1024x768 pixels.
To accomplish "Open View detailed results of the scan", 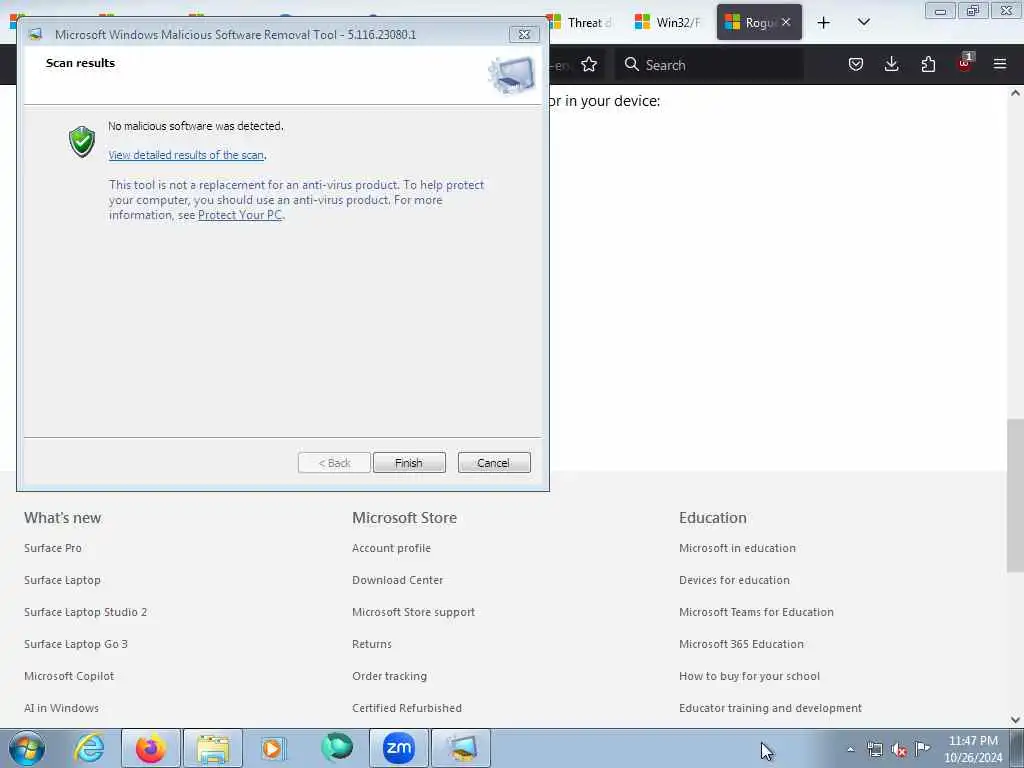I will 186,155.
